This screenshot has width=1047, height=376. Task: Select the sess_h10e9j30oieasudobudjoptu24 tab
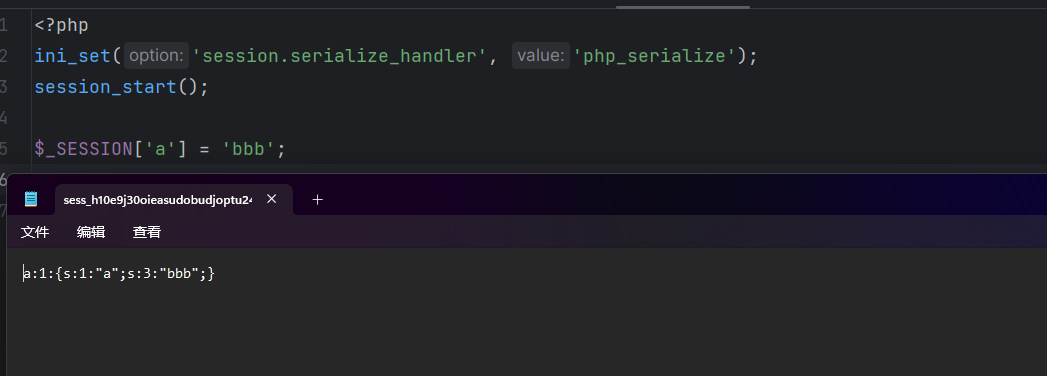pos(158,200)
